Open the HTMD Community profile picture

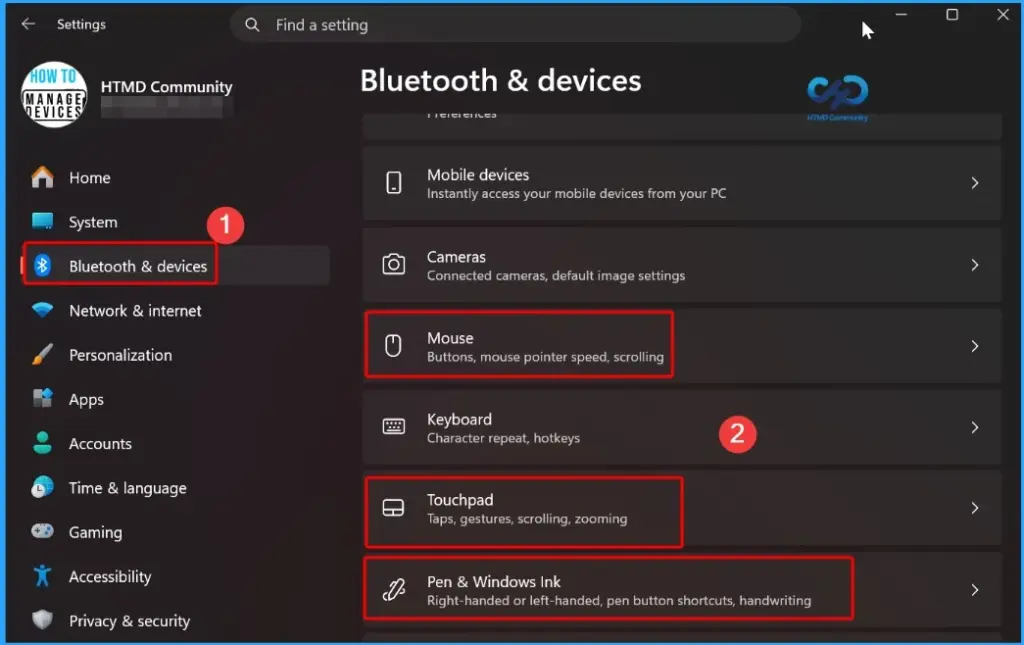54,95
